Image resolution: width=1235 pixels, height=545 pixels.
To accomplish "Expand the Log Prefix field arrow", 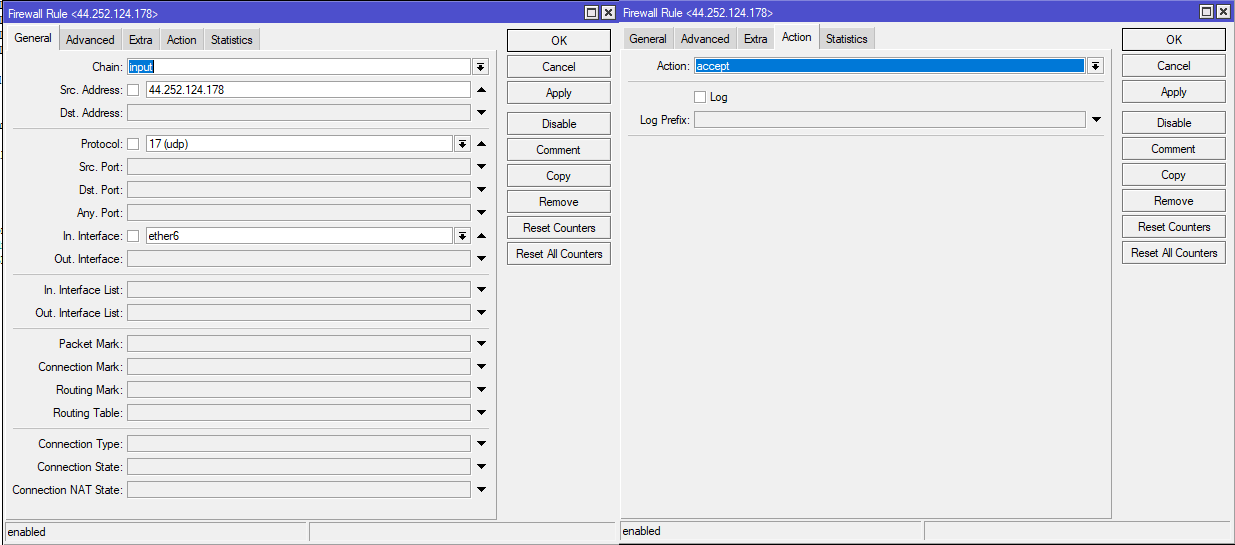I will pos(1096,120).
